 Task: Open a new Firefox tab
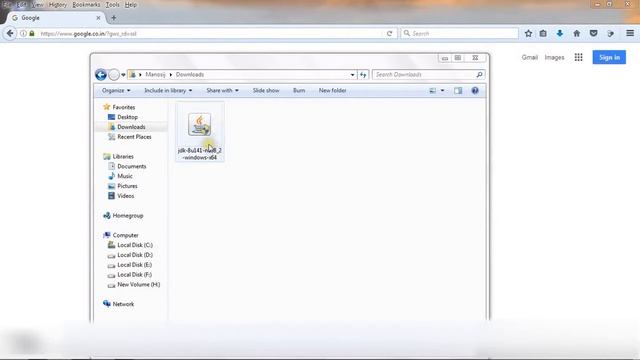(113, 18)
